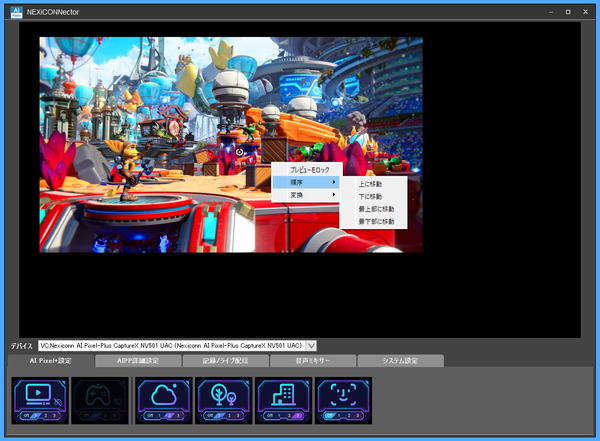Select the trees nature scene mode icon
This screenshot has width=600, height=441.
(x=223, y=400)
